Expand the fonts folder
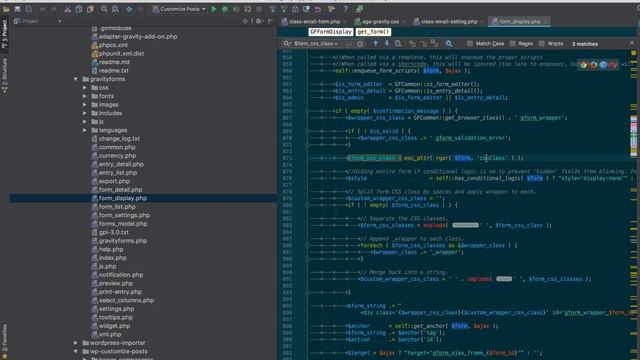Image resolution: width=640 pixels, height=360 pixels. (84, 96)
